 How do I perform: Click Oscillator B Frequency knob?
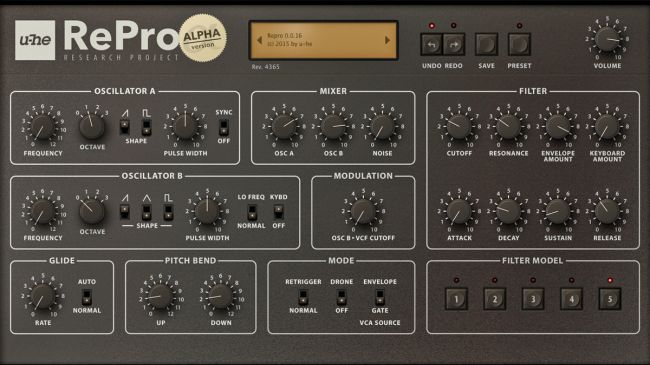coord(43,212)
